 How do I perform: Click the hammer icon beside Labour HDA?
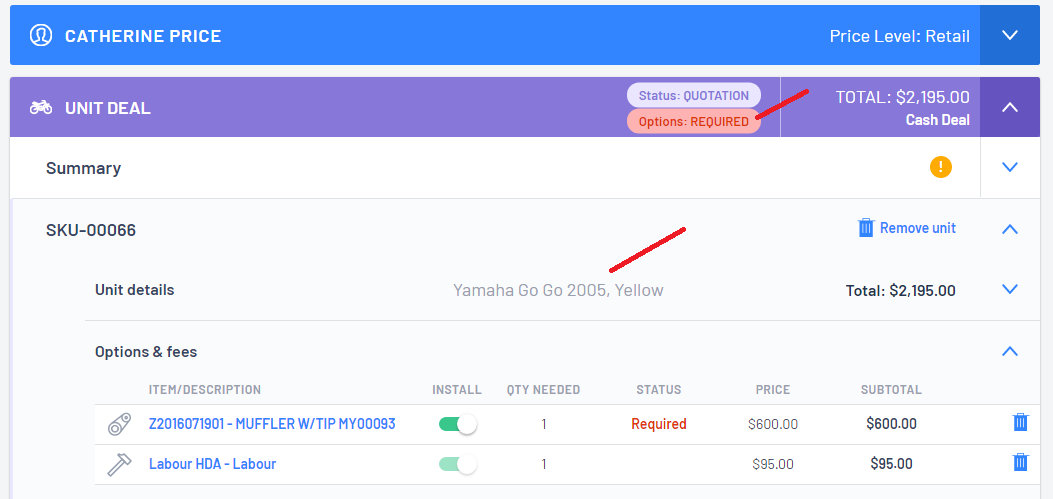(120, 464)
